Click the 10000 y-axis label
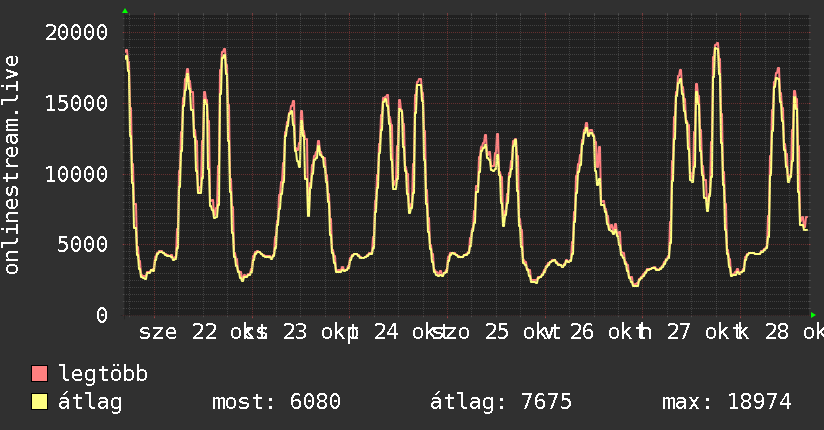This screenshot has width=824, height=430. click(x=76, y=174)
